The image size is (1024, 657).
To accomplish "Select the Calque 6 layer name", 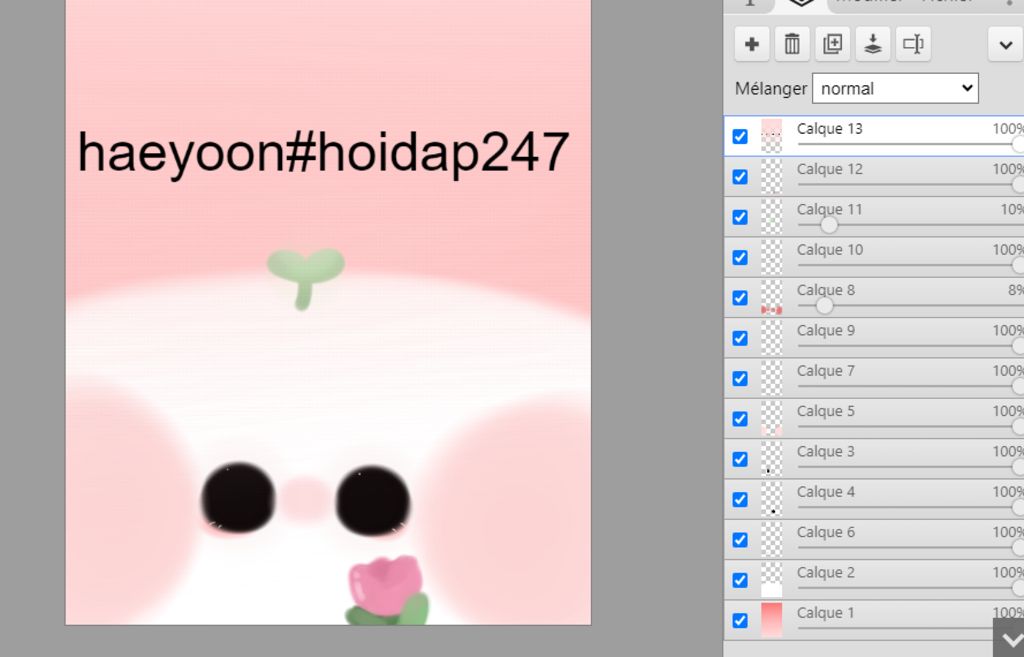I will pos(825,532).
